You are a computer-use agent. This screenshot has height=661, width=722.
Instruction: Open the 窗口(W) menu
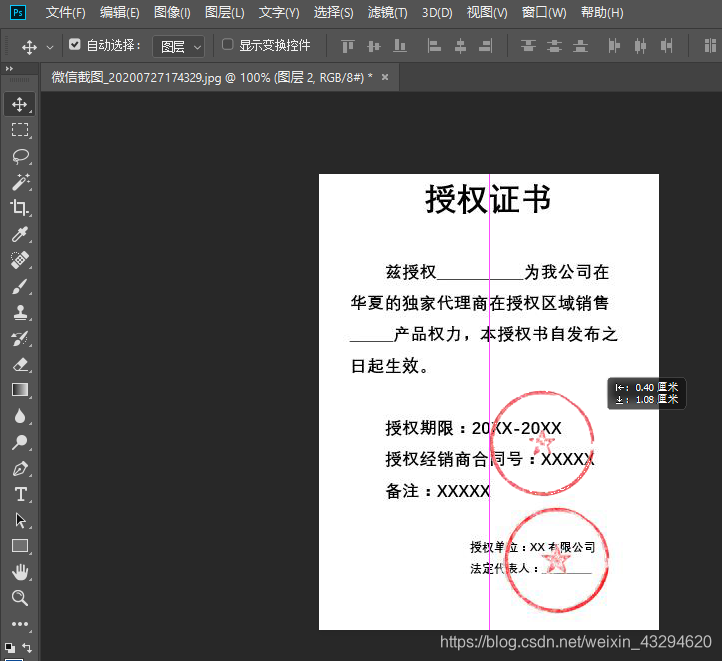(x=544, y=12)
